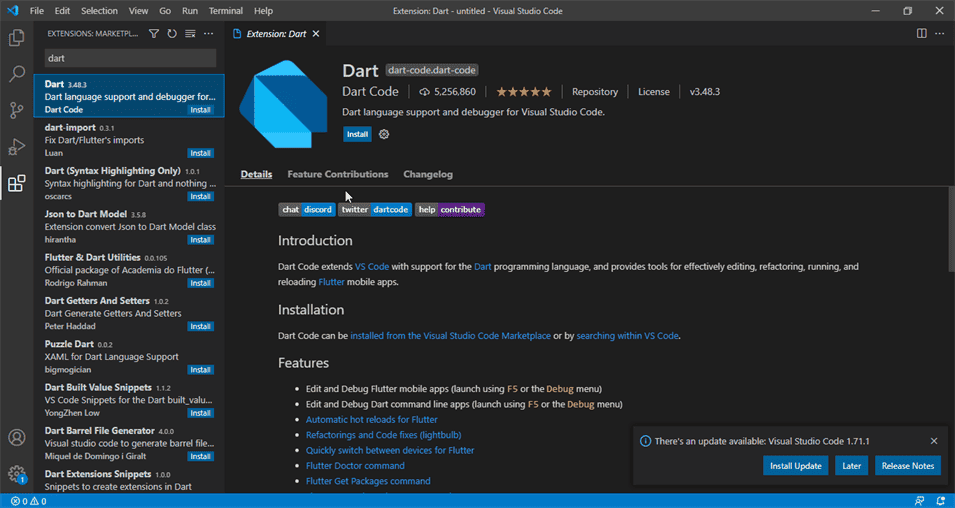Open the Extensions view icon
955x508 pixels.
click(x=16, y=183)
